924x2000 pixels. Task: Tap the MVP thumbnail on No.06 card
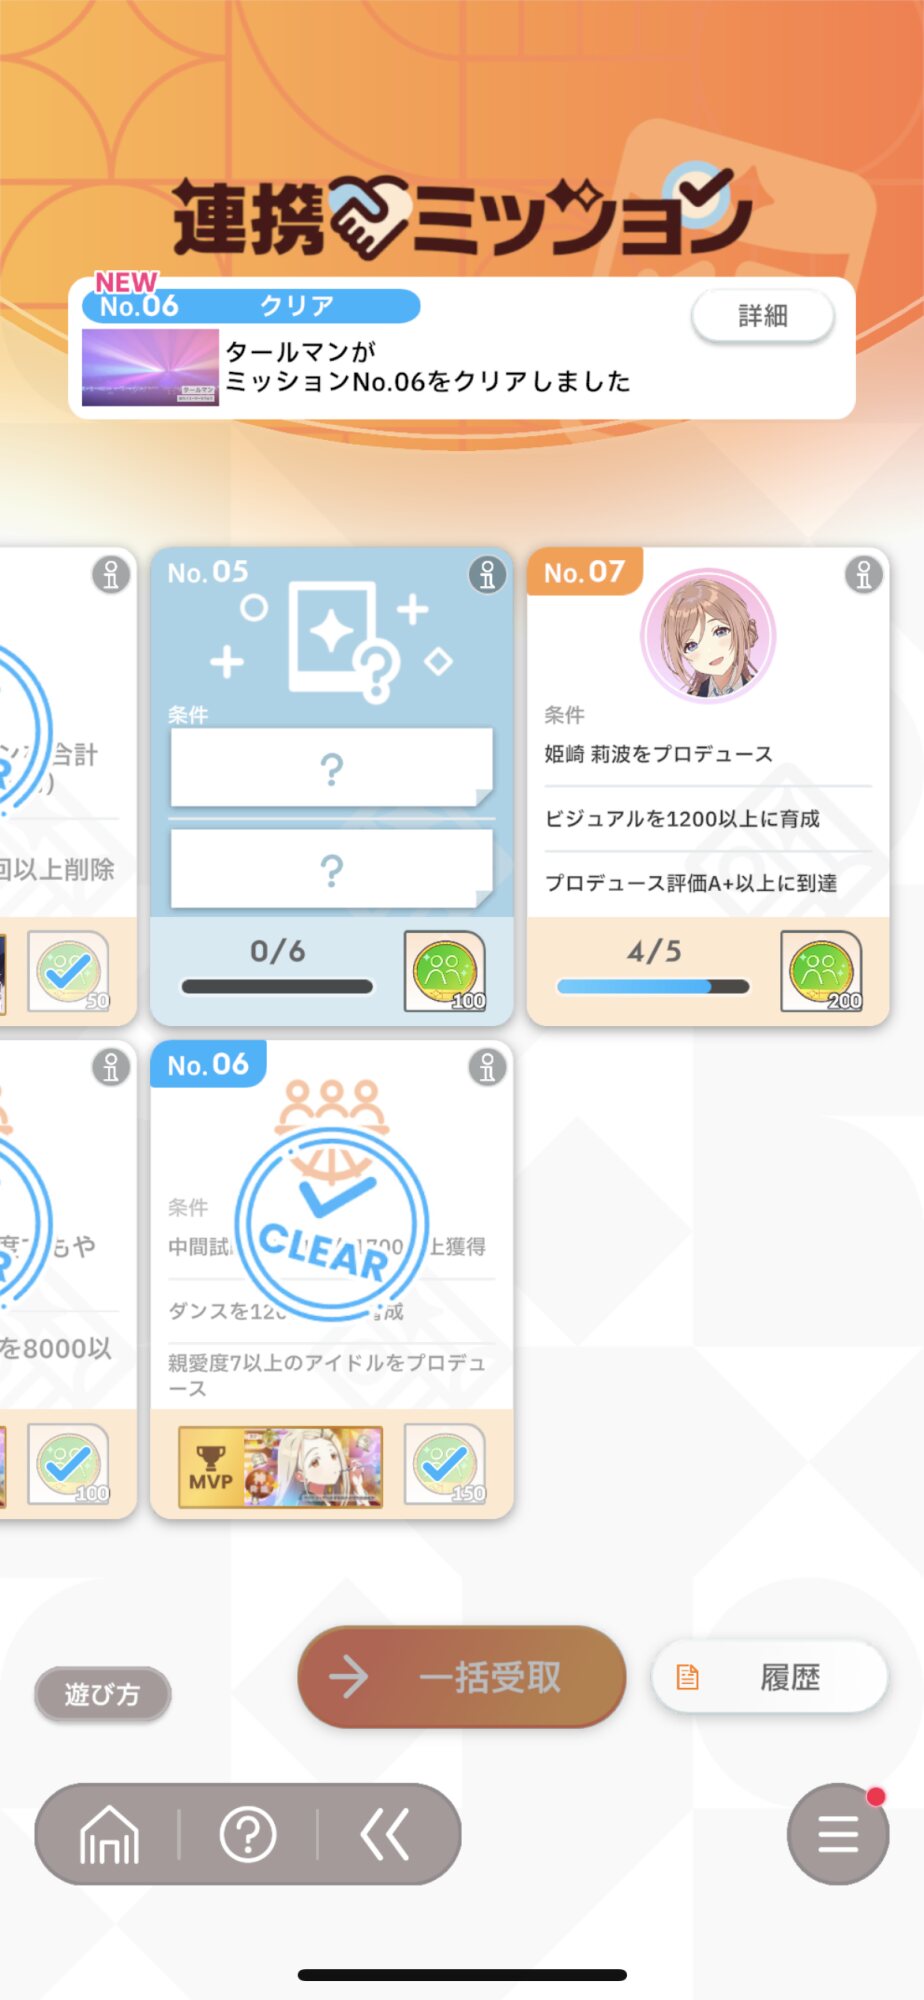281,1467
